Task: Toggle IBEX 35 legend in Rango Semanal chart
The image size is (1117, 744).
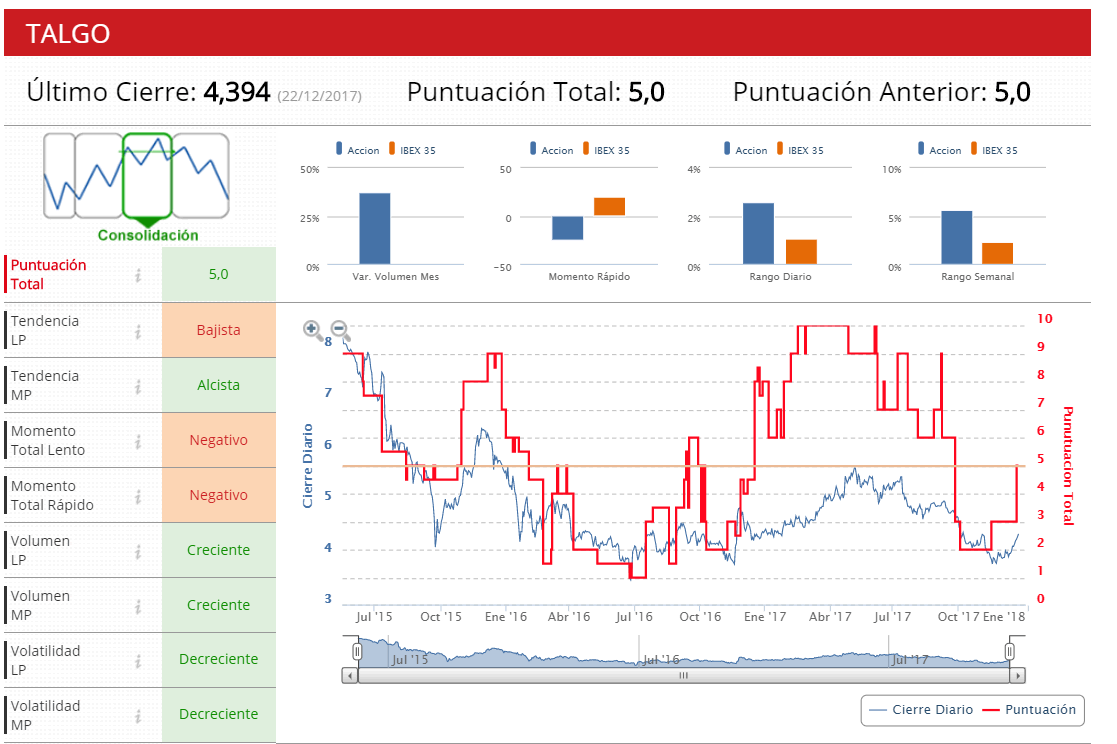Action: click(x=994, y=150)
